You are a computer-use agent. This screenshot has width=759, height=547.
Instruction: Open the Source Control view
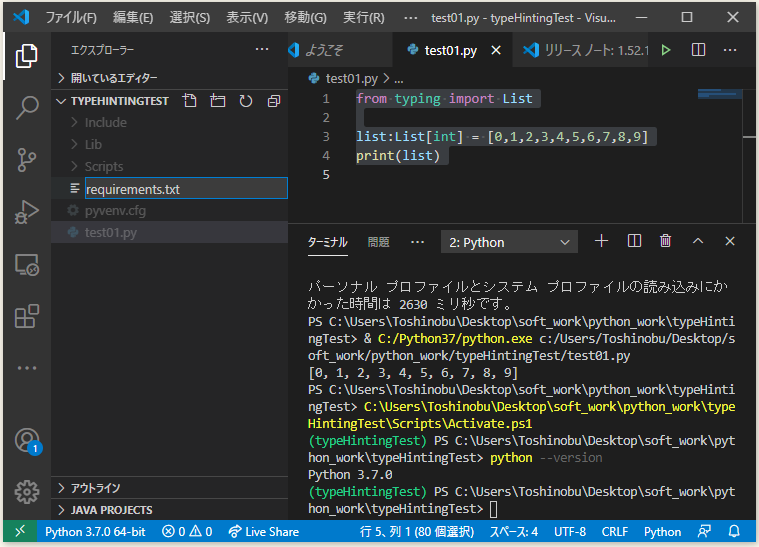[x=26, y=160]
